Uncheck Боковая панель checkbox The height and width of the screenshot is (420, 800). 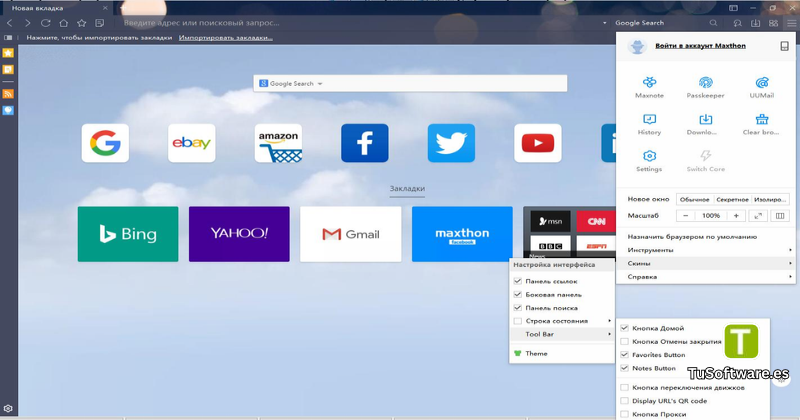(x=518, y=294)
